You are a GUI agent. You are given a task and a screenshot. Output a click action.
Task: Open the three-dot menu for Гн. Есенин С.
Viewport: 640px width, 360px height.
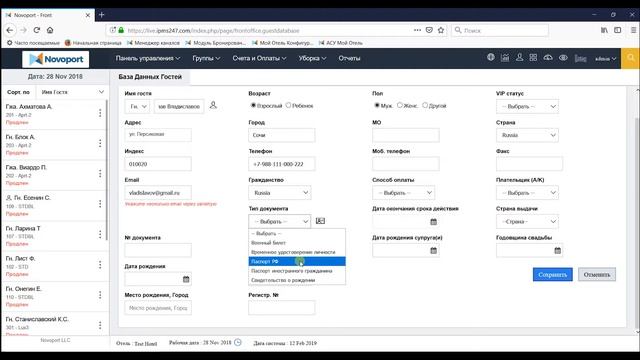click(x=100, y=204)
